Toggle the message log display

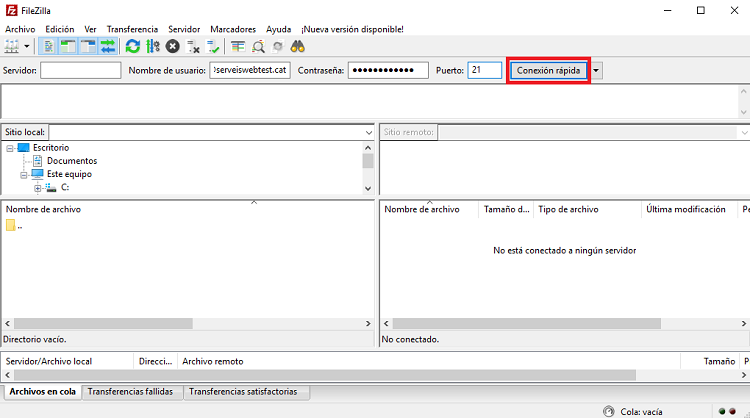tap(48, 46)
